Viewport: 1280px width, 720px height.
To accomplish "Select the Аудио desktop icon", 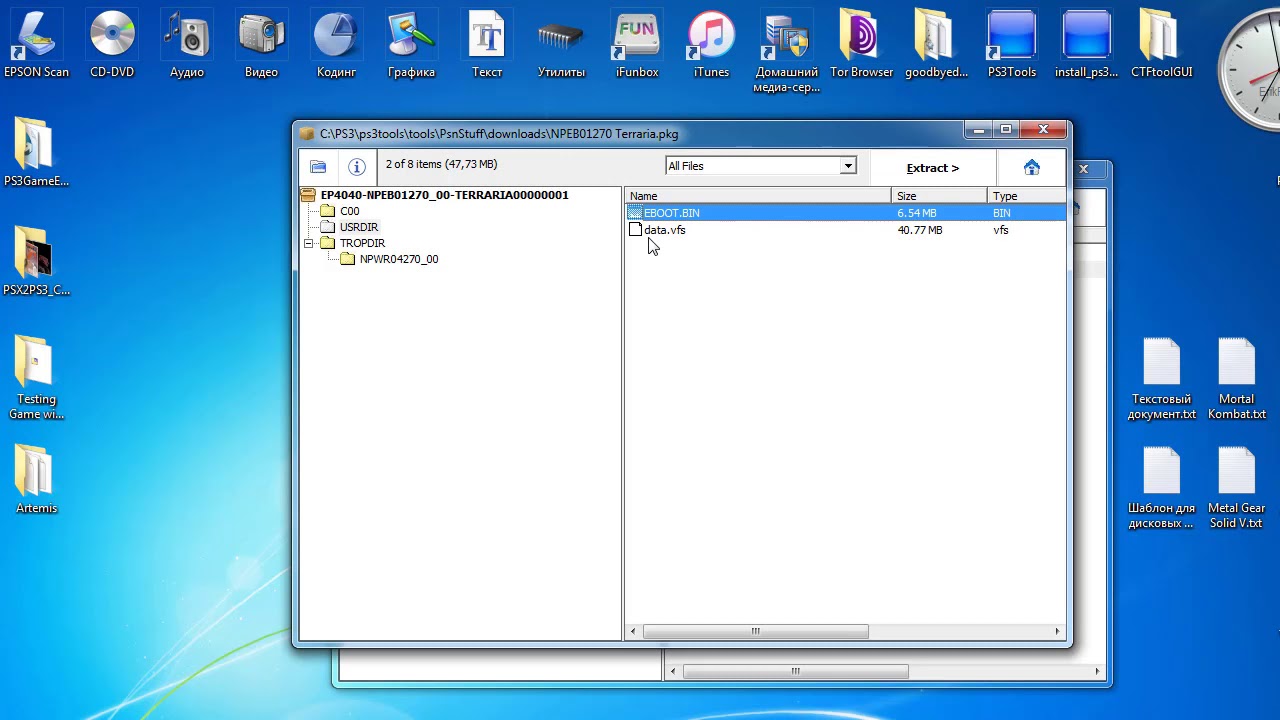I will pos(187,44).
